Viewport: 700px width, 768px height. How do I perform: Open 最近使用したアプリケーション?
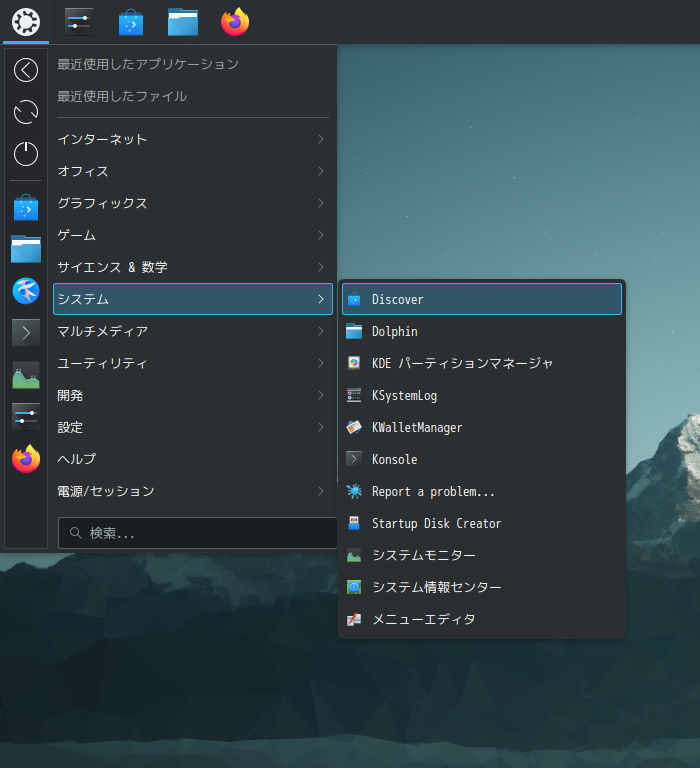148,64
